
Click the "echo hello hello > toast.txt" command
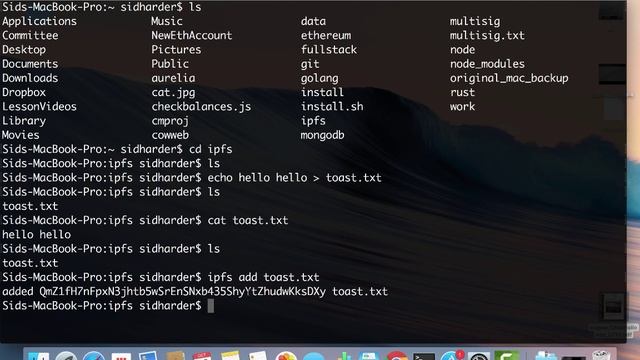pyautogui.click(x=295, y=178)
